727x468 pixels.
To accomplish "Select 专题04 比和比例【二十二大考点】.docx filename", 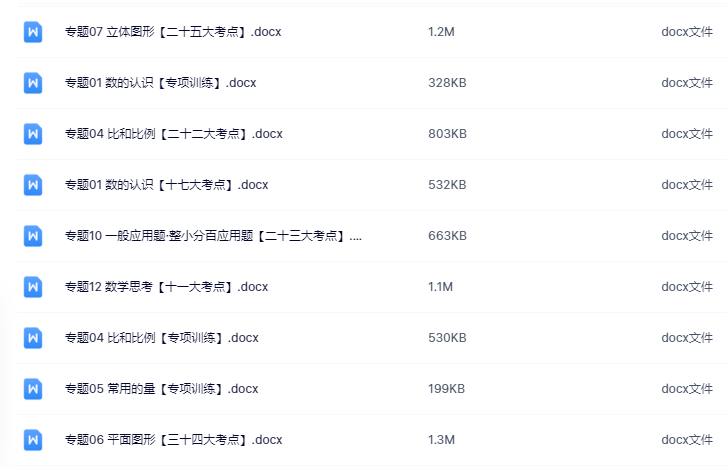I will 173,134.
